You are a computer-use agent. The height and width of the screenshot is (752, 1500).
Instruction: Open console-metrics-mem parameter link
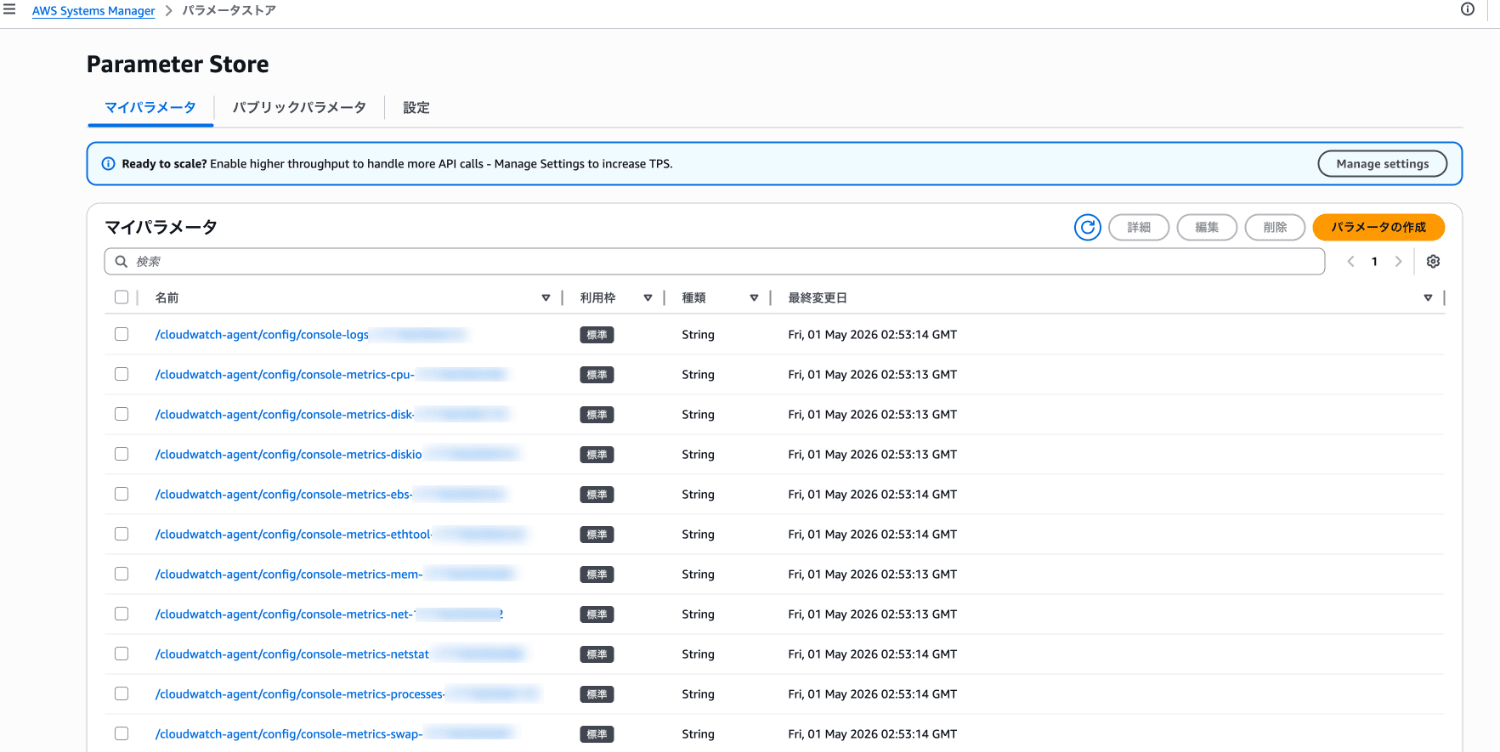[x=335, y=574]
